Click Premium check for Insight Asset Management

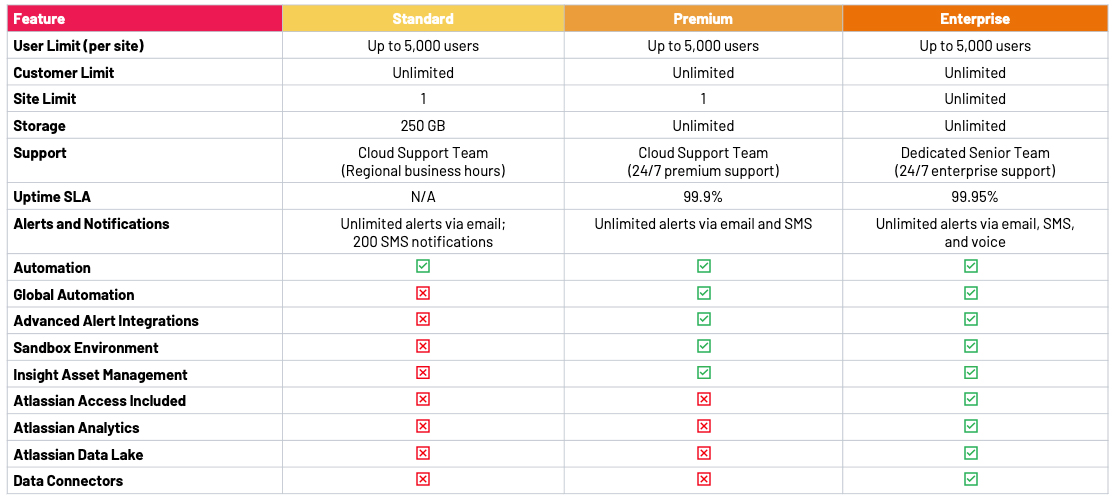pyautogui.click(x=703, y=373)
